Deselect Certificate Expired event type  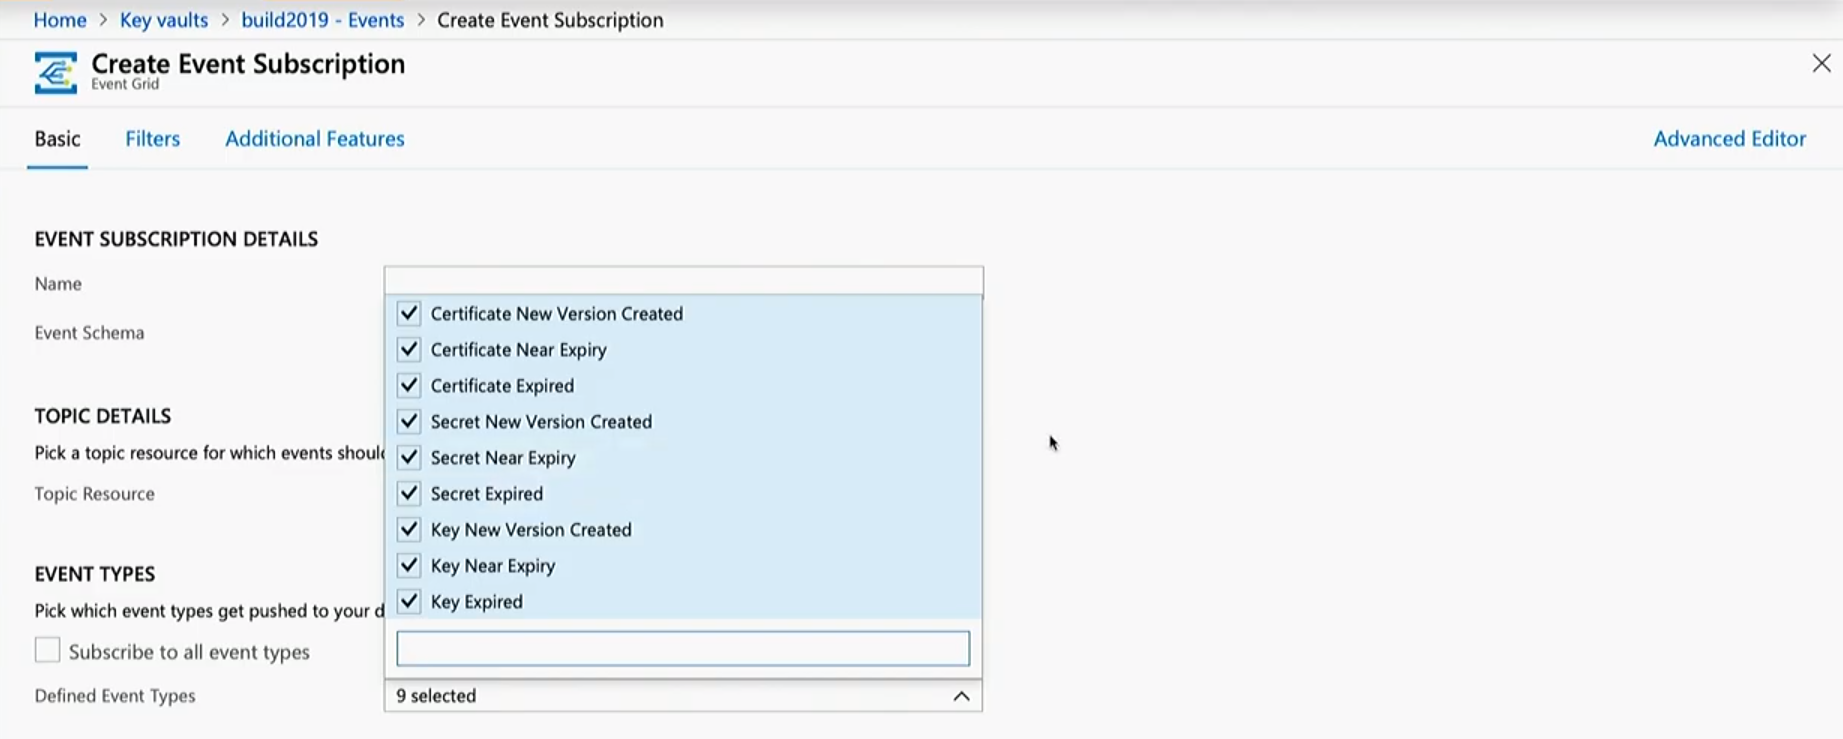click(409, 386)
